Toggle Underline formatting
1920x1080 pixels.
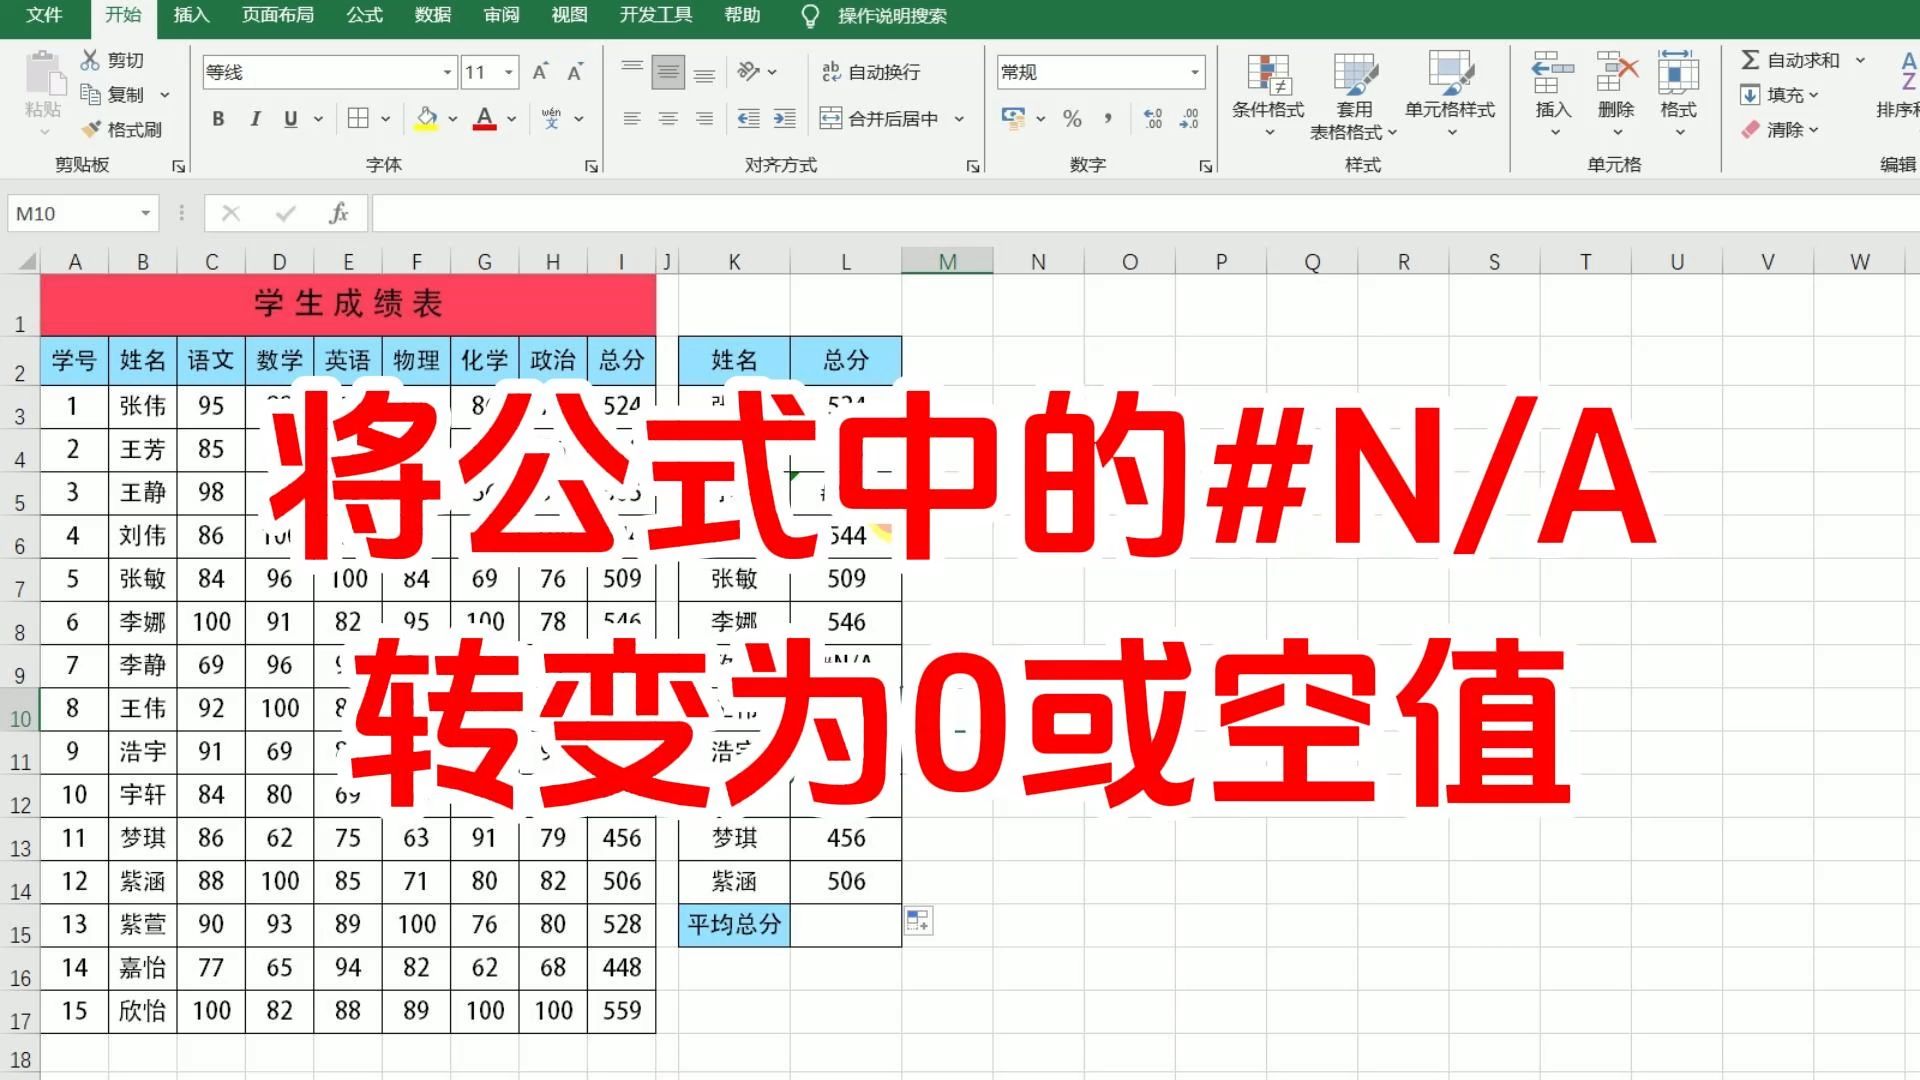291,119
